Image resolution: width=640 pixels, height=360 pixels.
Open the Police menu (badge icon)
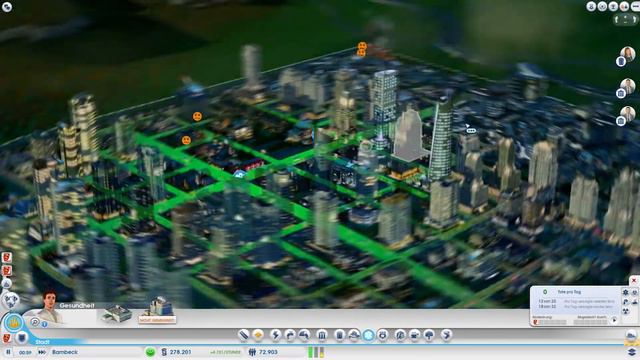click(x=383, y=335)
